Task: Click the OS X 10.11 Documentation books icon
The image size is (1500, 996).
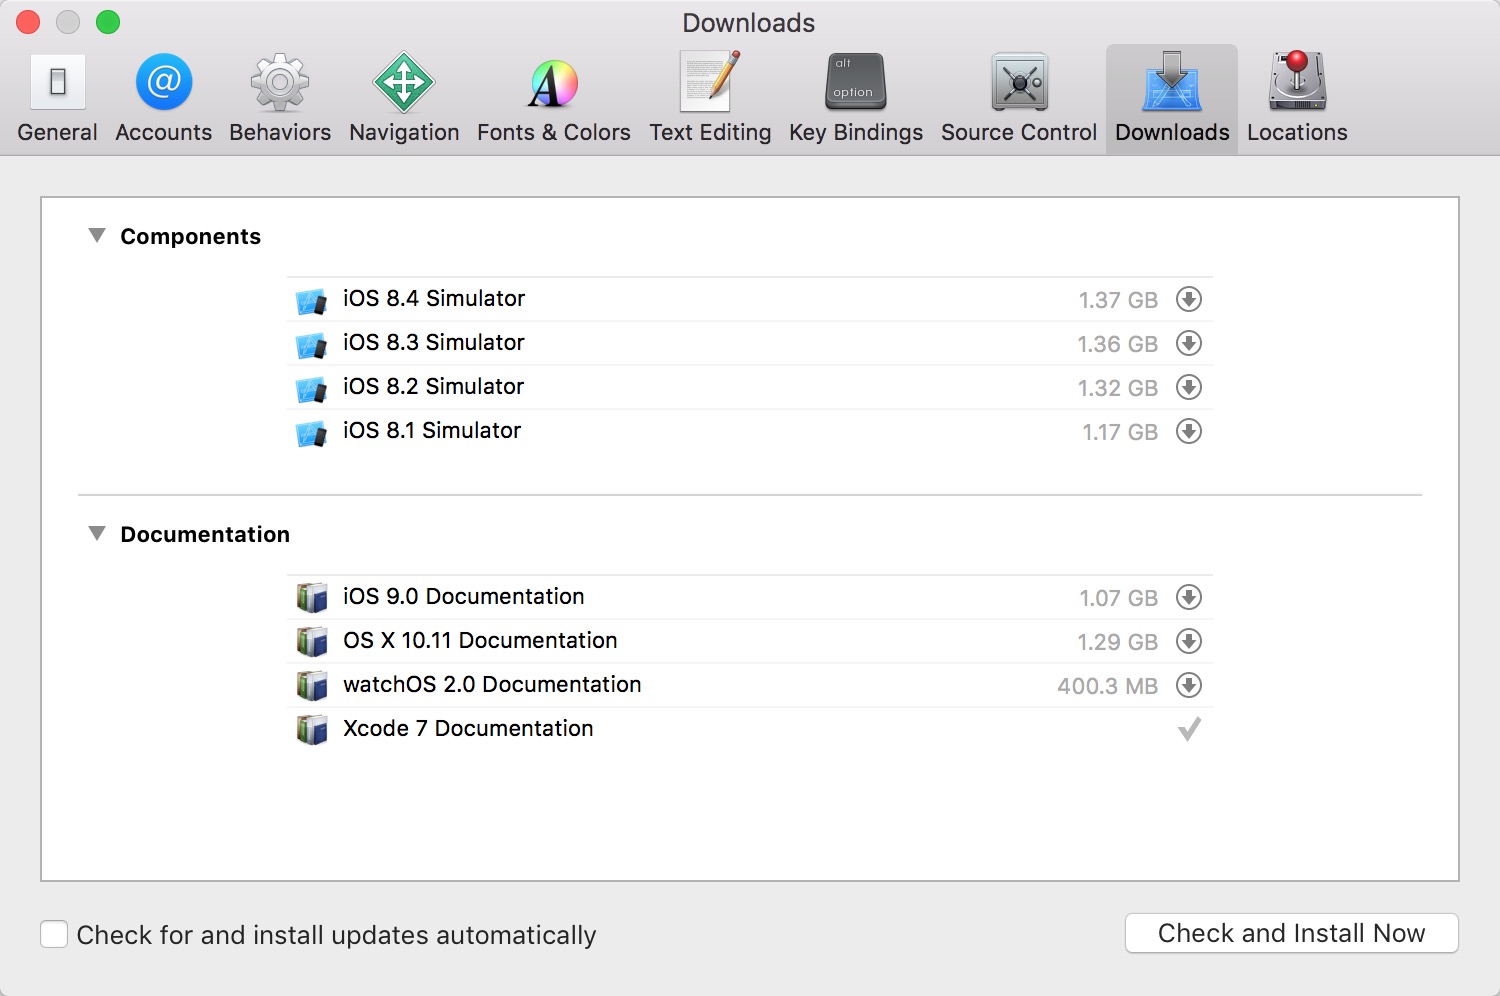Action: coord(312,641)
